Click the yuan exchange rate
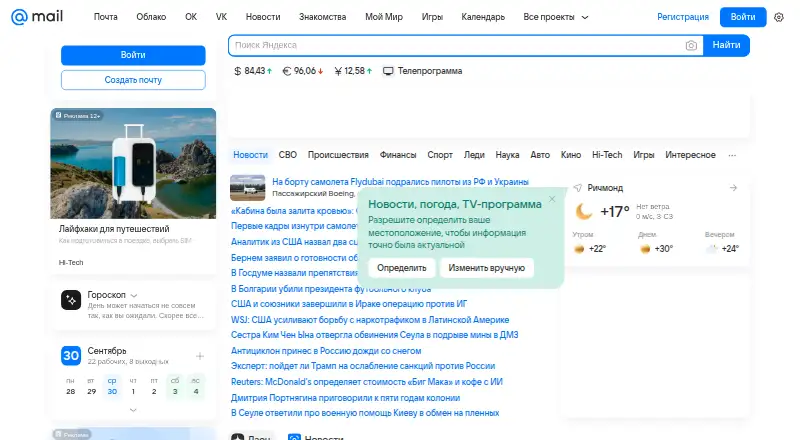Screen dimensions: 800x440 coord(353,71)
